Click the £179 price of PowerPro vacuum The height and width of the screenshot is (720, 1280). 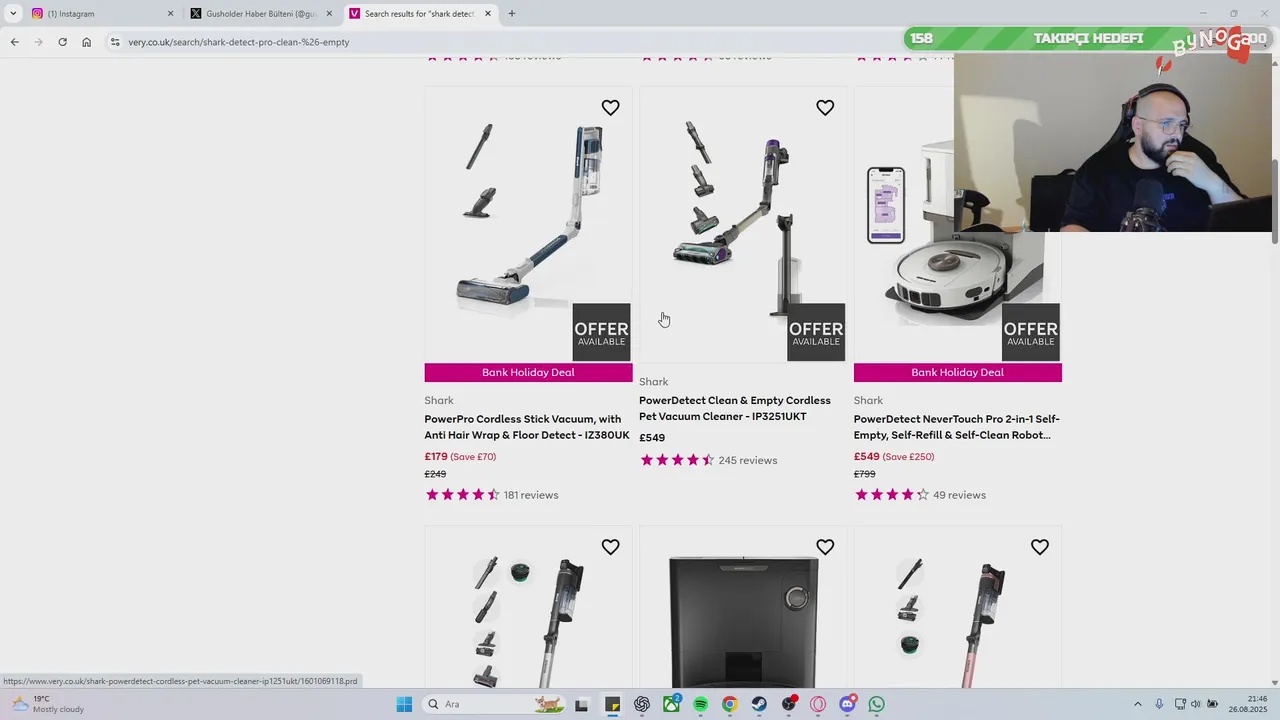coord(436,457)
